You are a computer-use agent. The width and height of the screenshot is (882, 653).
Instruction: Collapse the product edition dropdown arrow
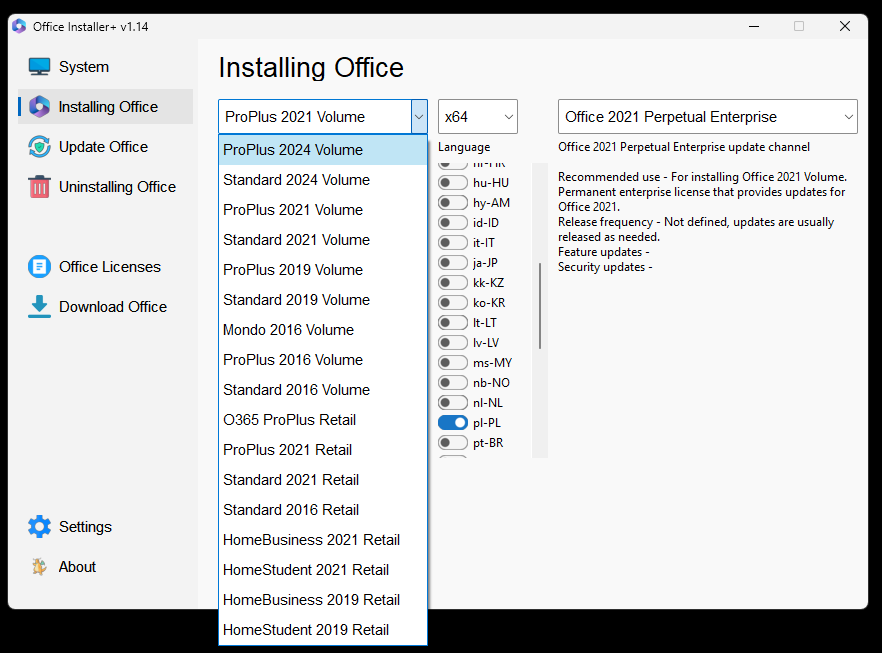click(419, 116)
